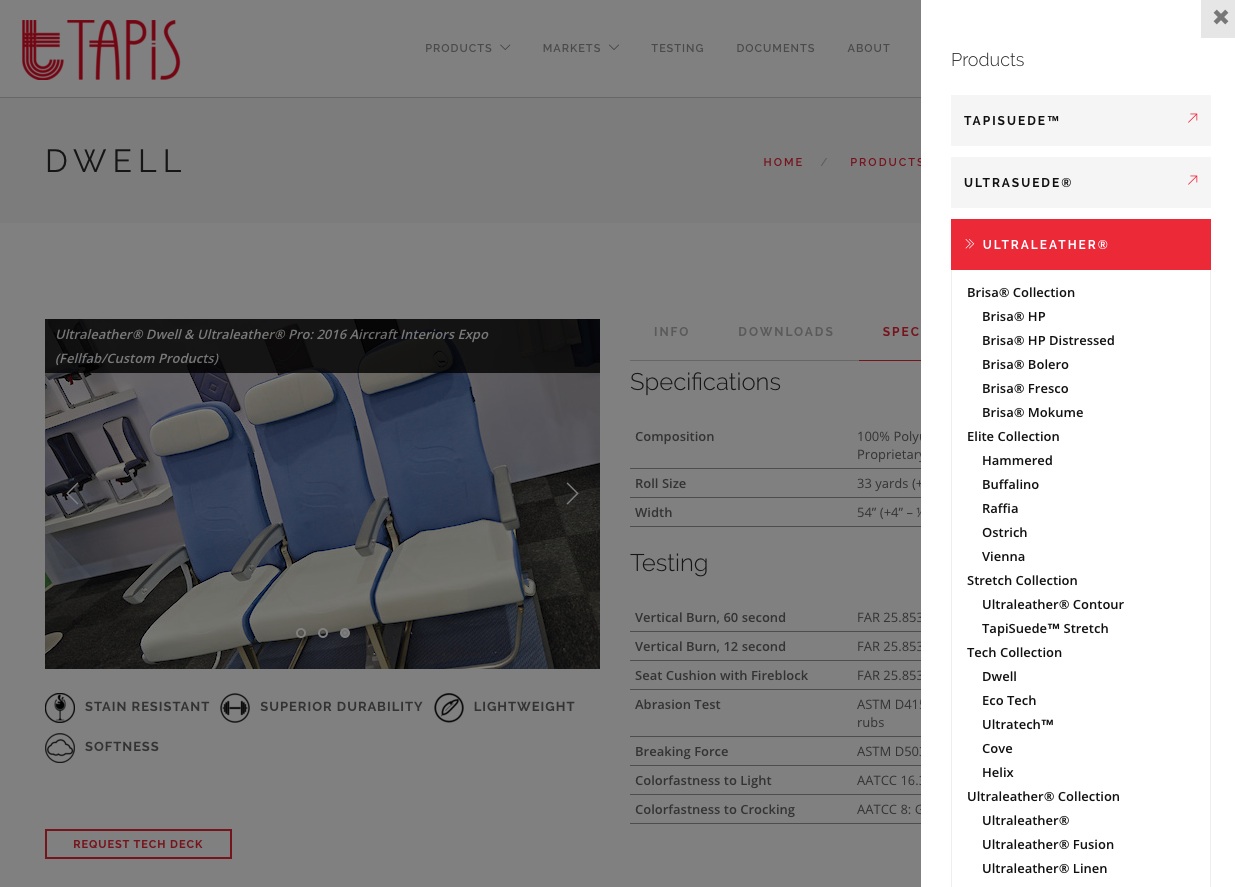Viewport: 1235px width, 887px height.
Task: Click the Superior Durability dumbbell icon
Action: click(x=235, y=707)
